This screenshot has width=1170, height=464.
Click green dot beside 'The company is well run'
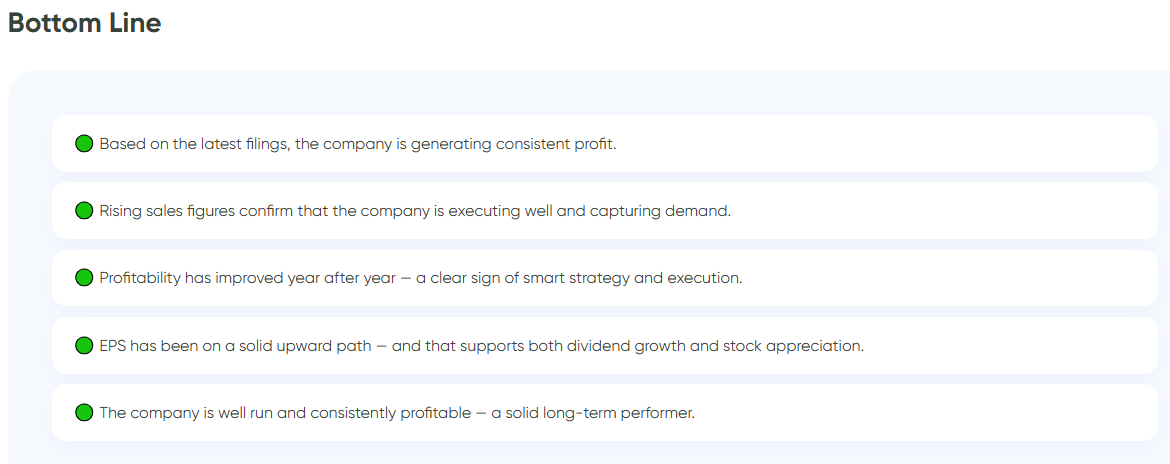pos(84,413)
